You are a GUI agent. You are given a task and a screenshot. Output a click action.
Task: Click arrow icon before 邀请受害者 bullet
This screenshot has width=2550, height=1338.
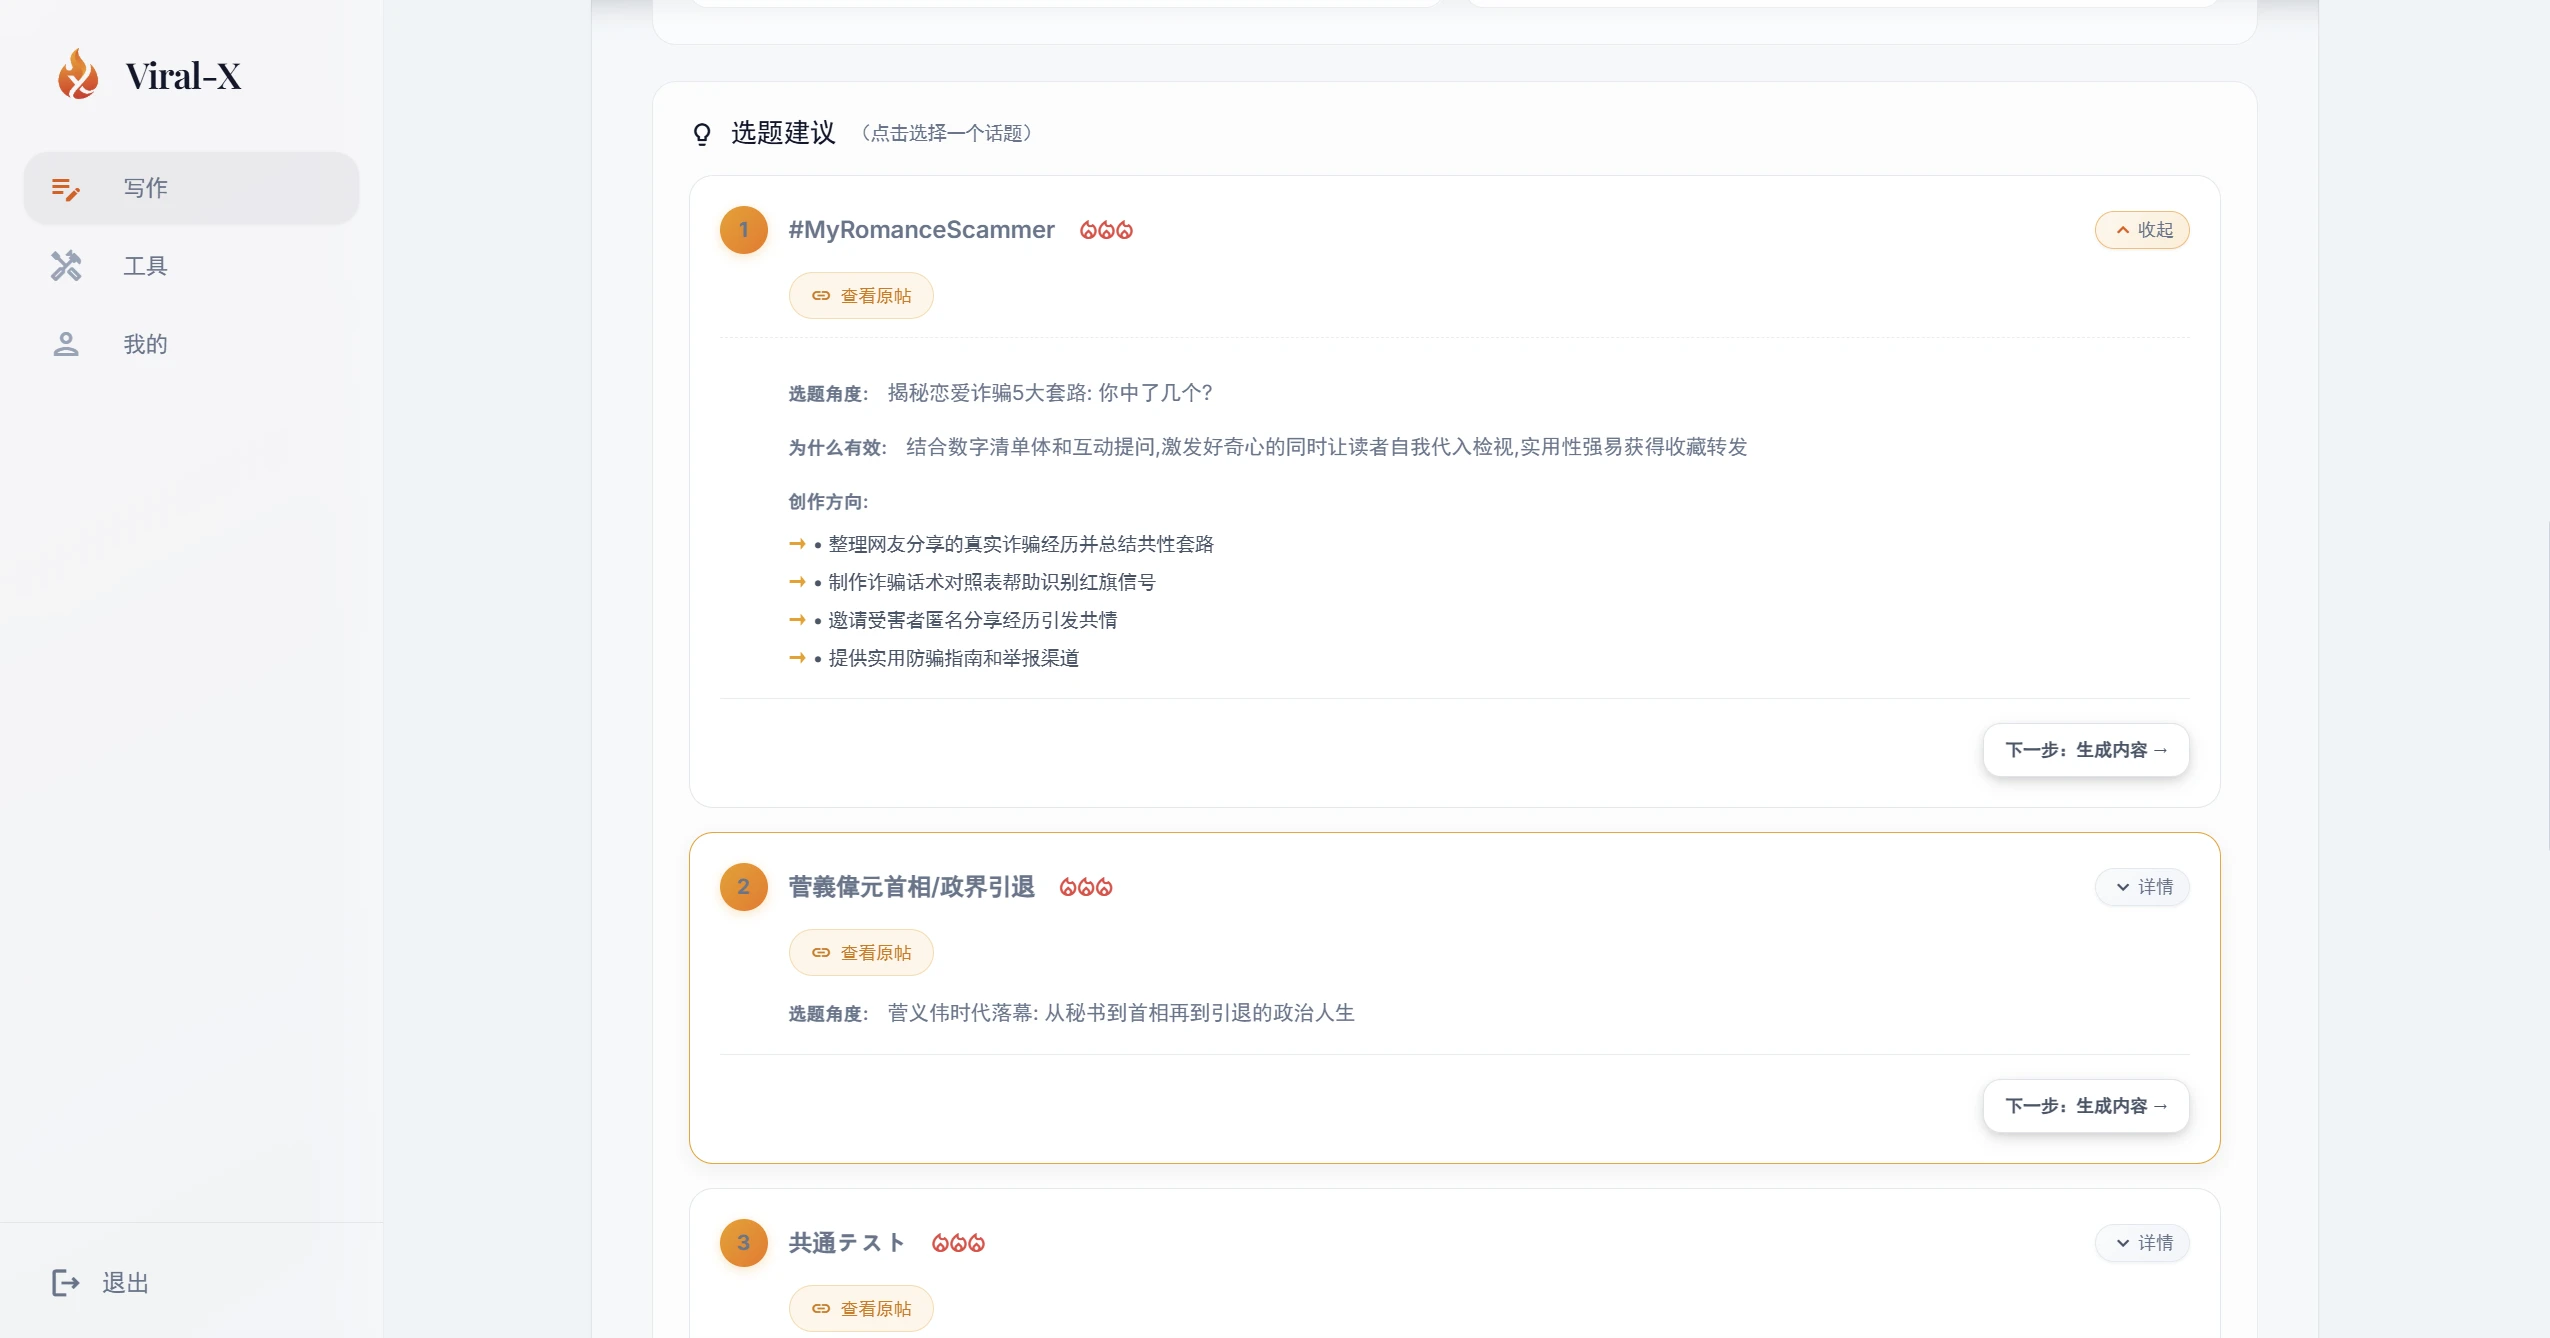coord(797,620)
